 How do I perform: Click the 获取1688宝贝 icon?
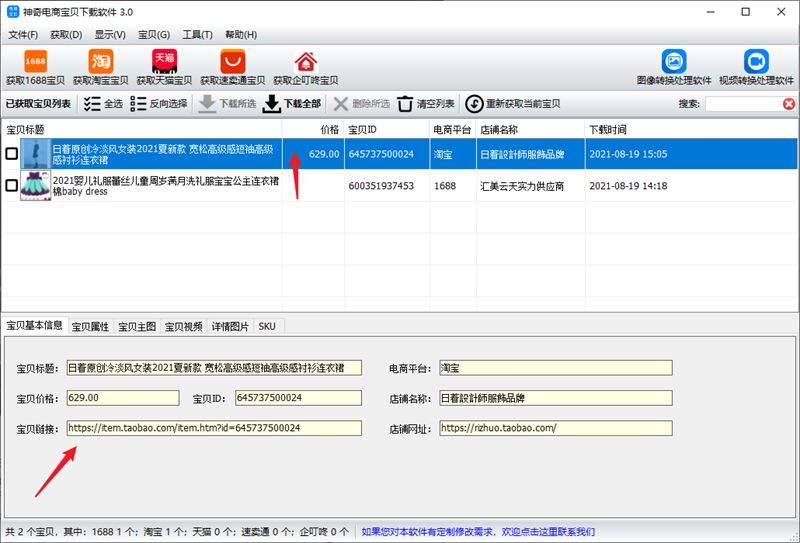point(35,61)
